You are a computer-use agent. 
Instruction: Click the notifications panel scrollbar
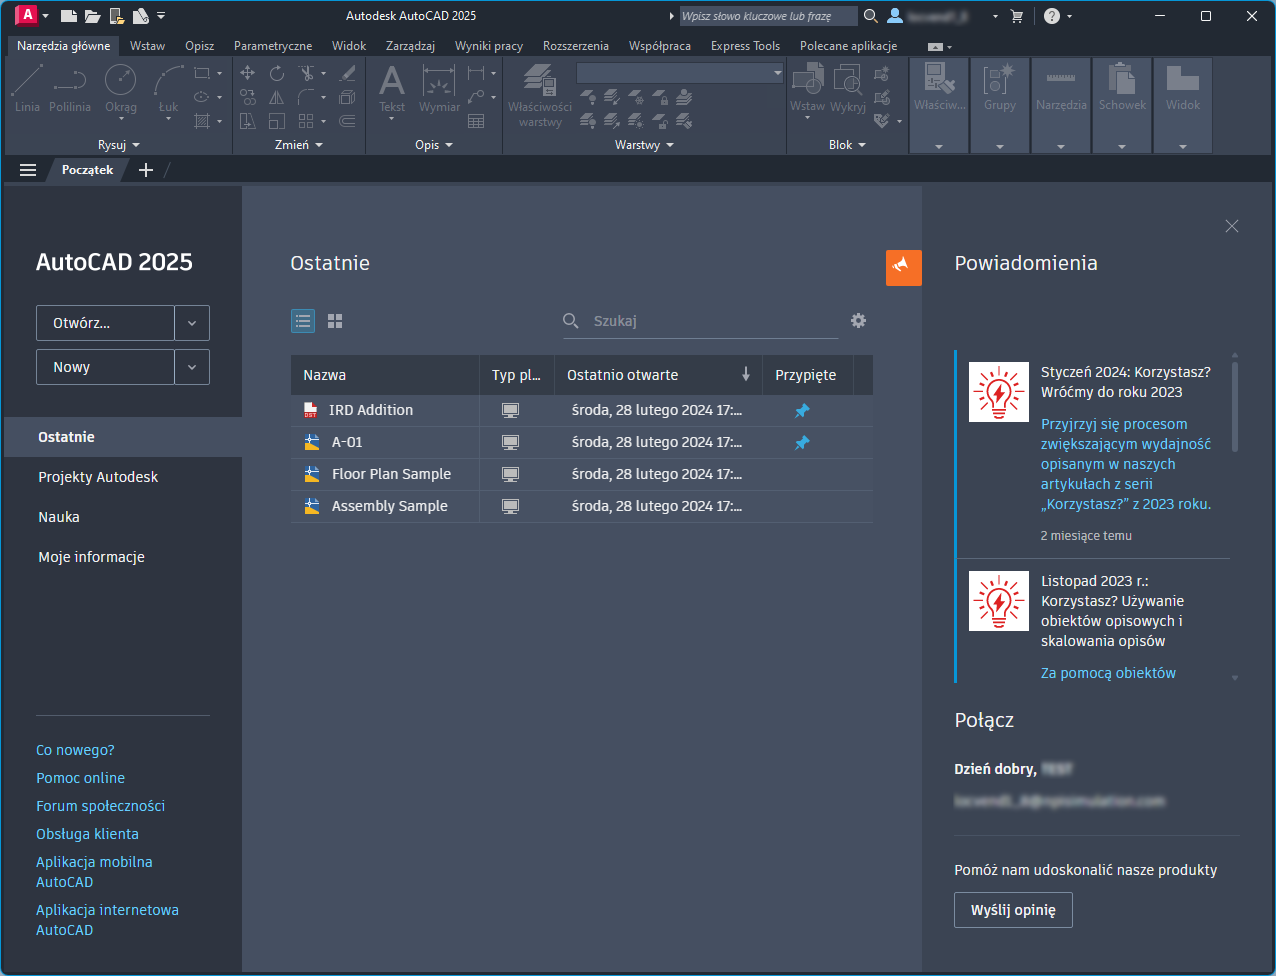click(x=1235, y=405)
